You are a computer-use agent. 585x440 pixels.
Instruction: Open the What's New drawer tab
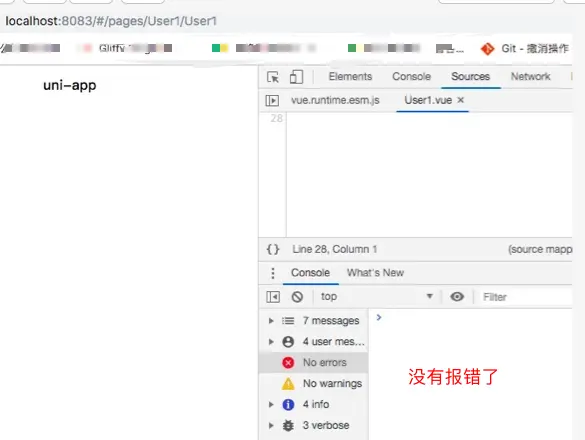click(375, 273)
